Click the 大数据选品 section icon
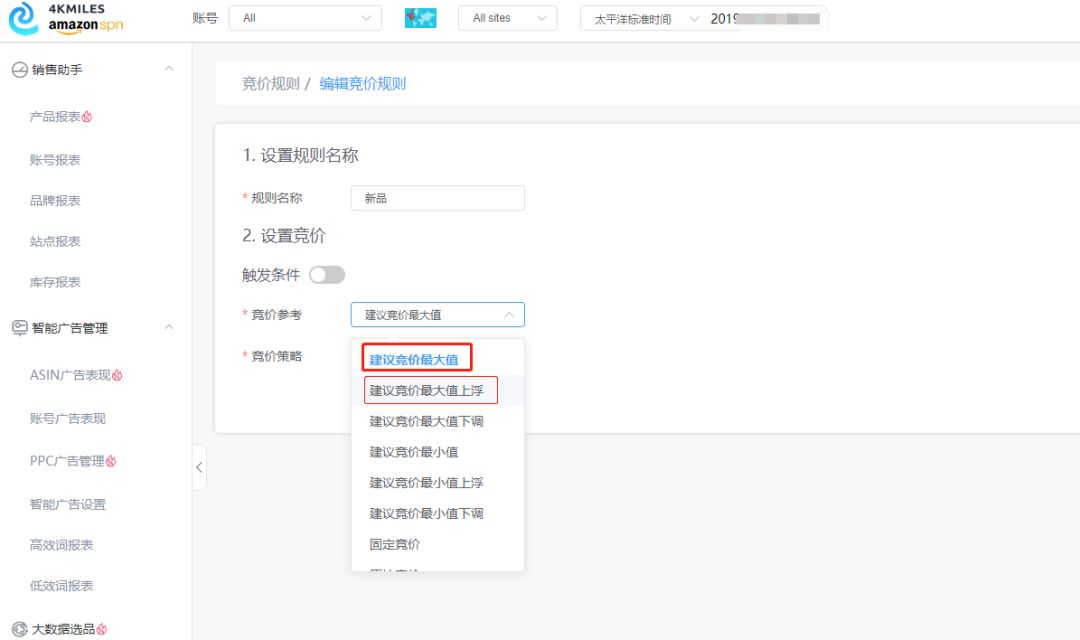The image size is (1080, 640). (19, 629)
